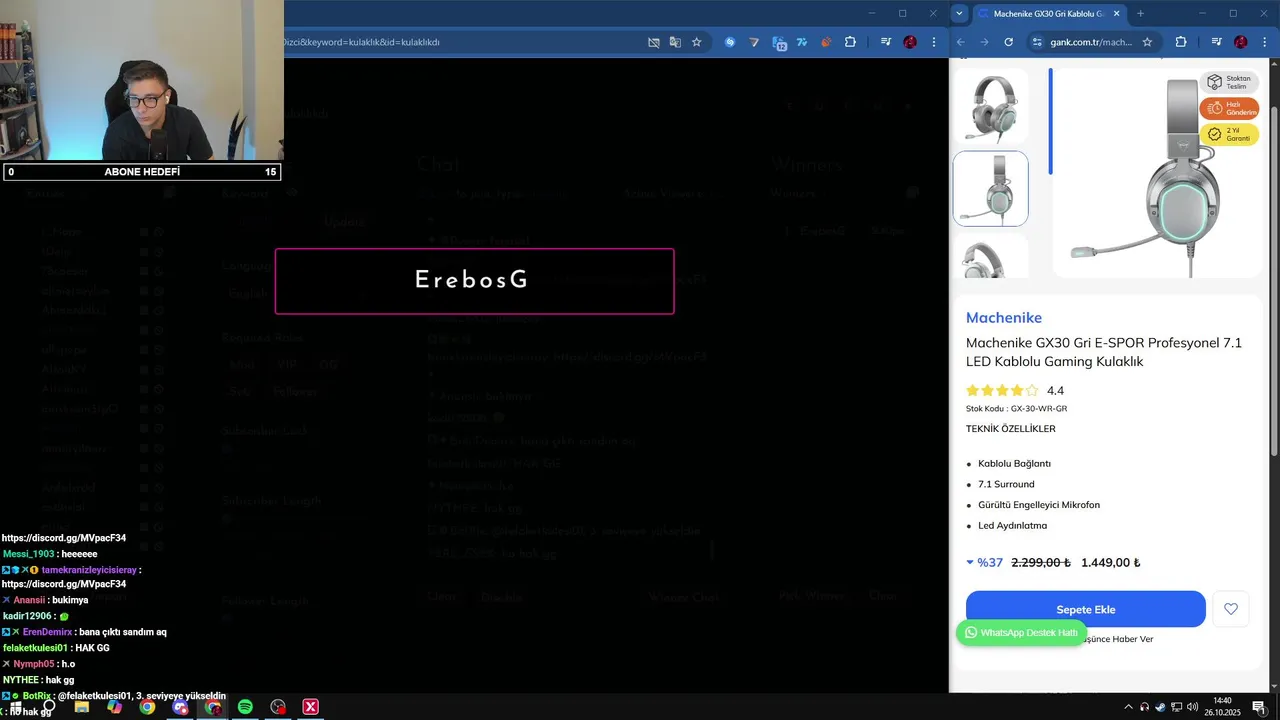Click the blue gallery scrollbar indicator
The height and width of the screenshot is (720, 1280).
point(1050,121)
